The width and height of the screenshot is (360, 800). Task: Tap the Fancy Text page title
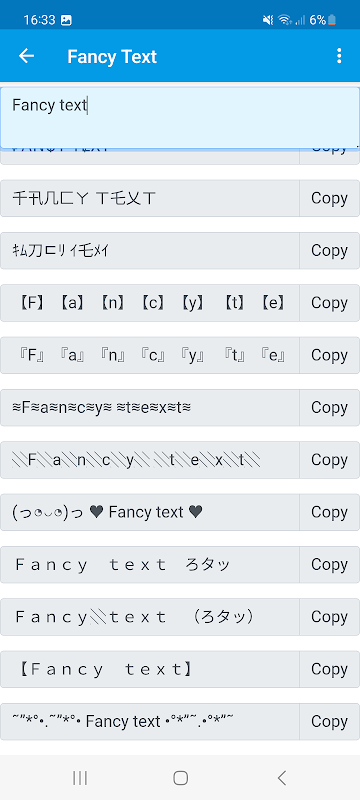[112, 57]
